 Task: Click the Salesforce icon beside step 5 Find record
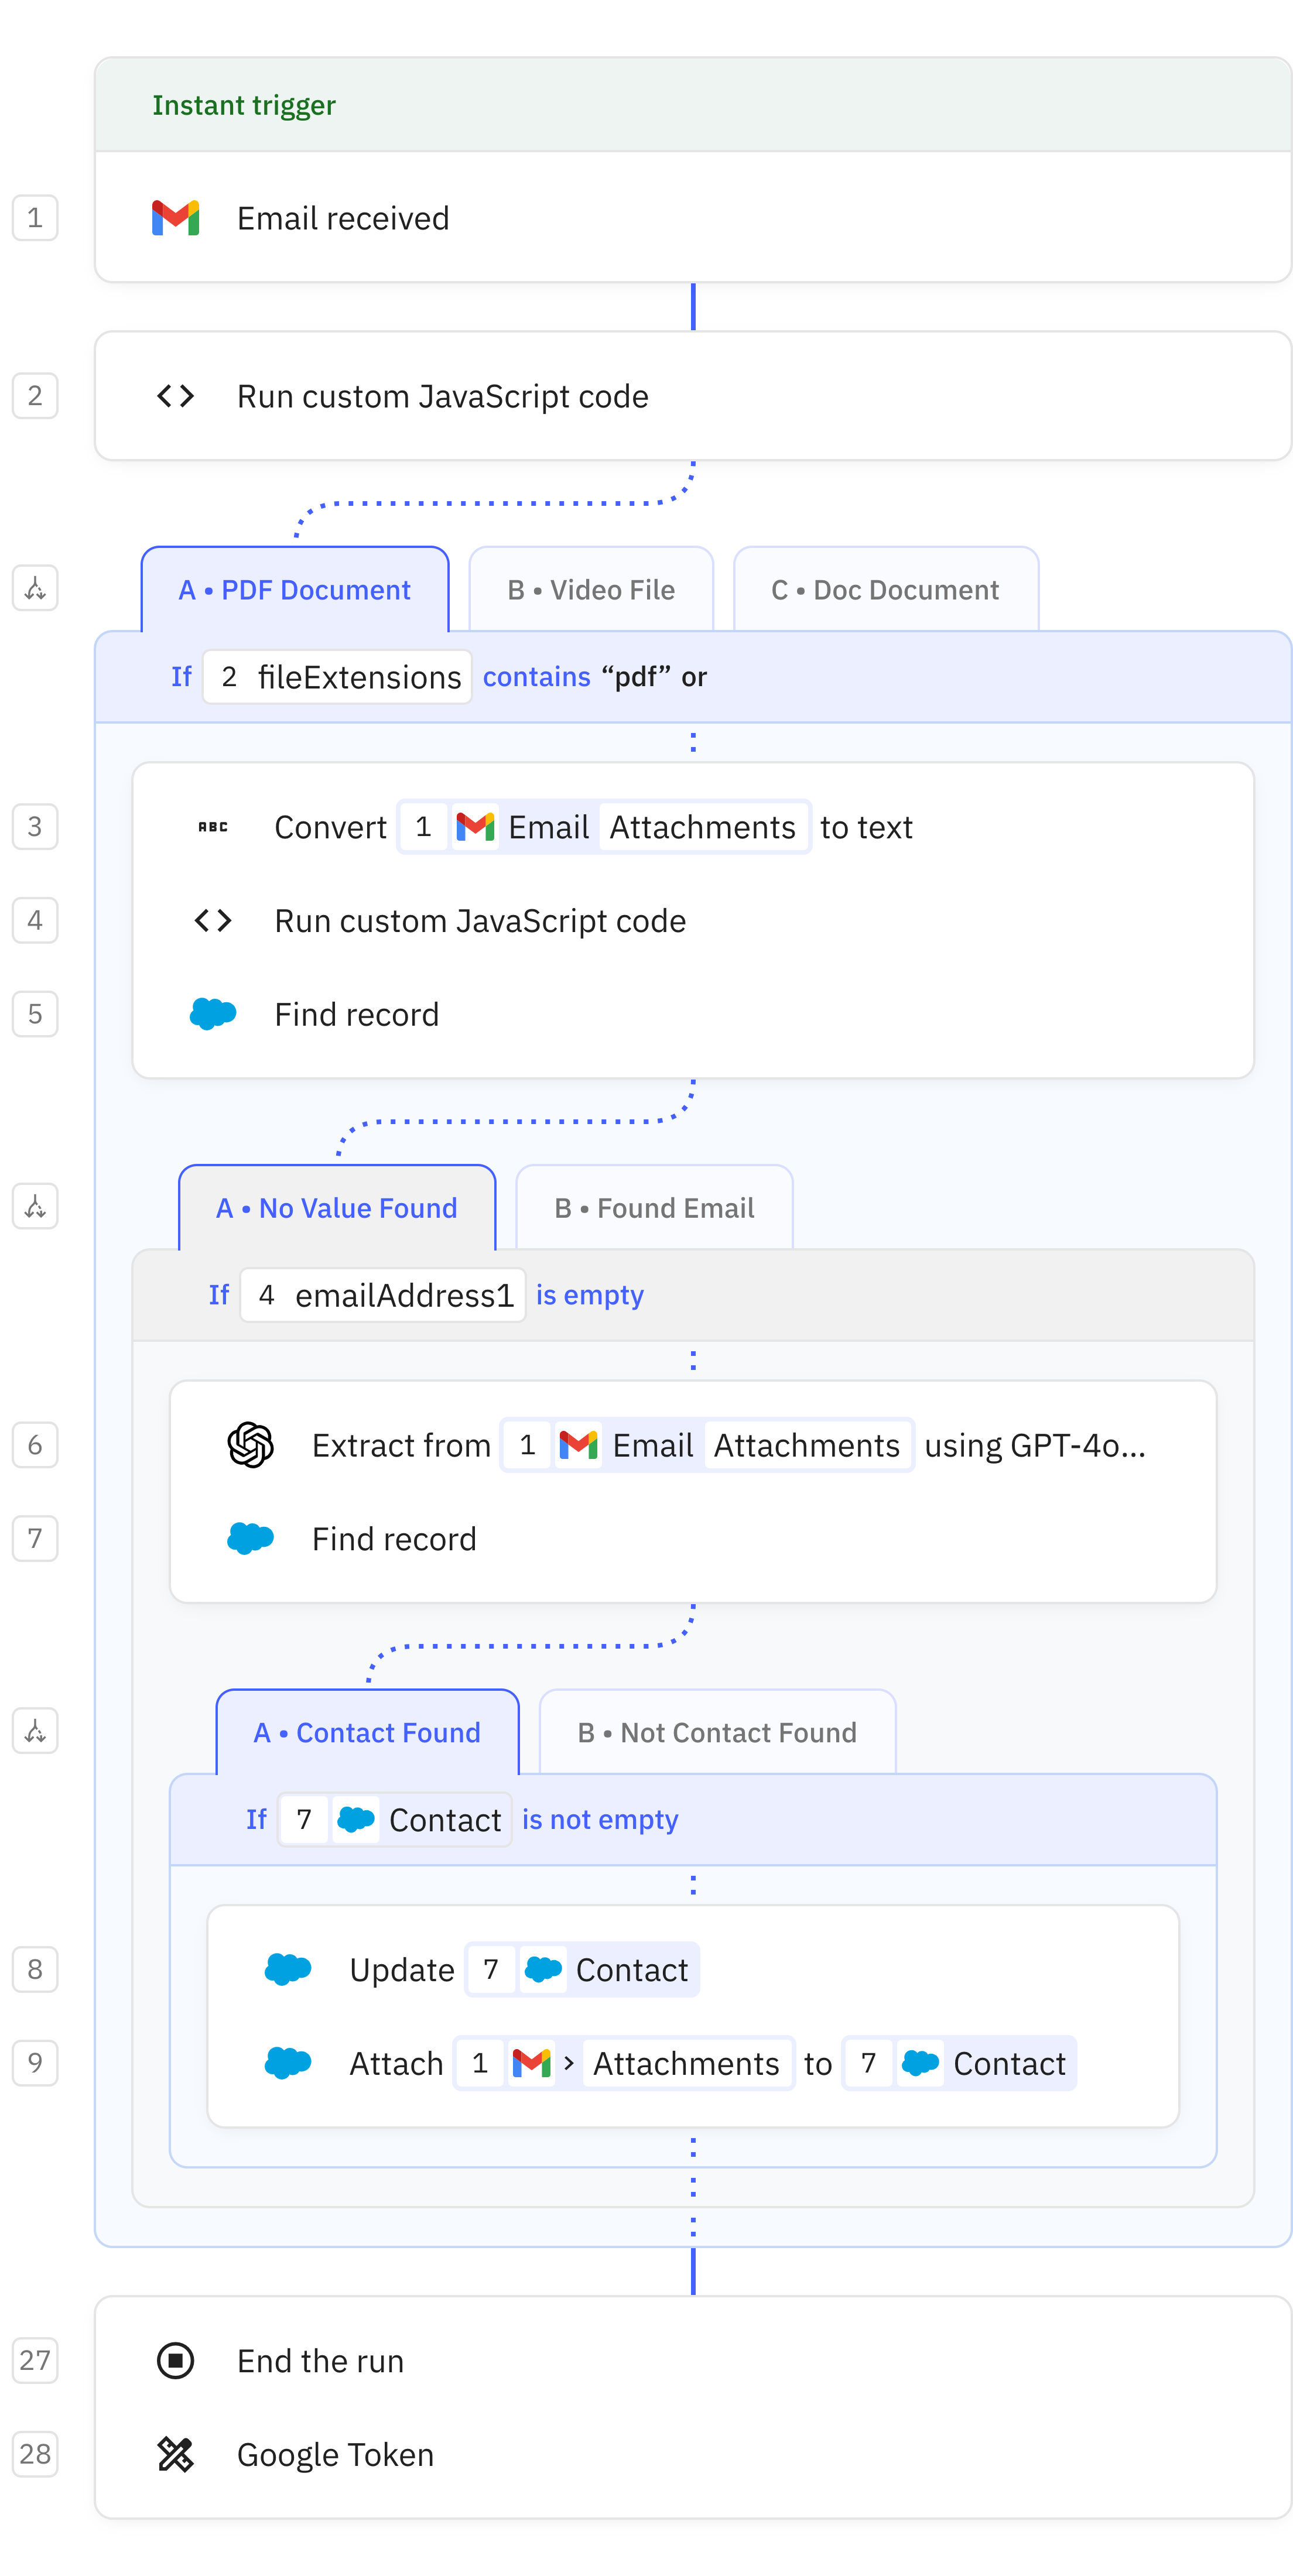(212, 1014)
